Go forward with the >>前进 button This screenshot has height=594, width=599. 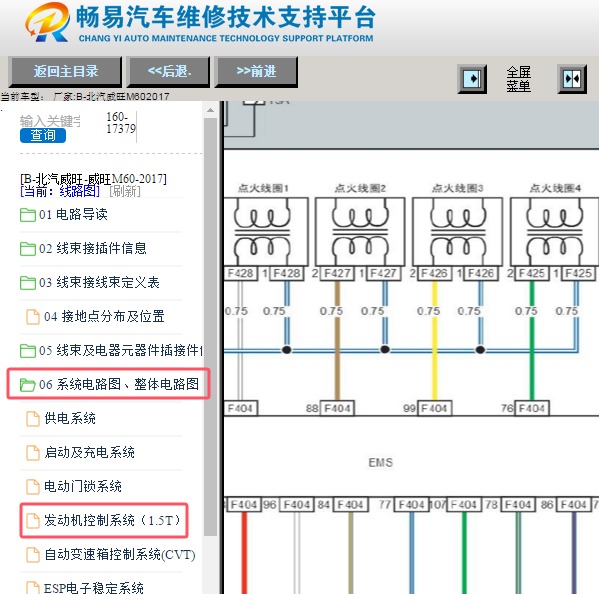coord(256,71)
